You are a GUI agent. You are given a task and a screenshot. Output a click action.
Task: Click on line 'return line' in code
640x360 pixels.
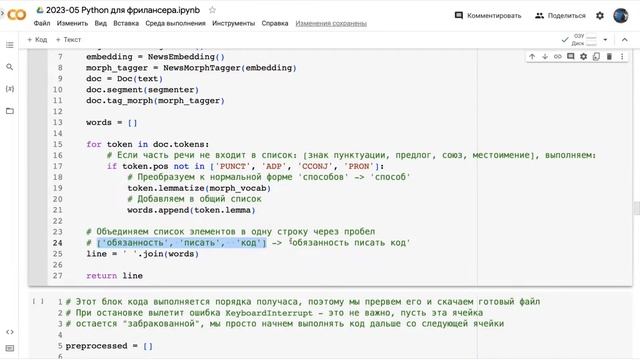114,276
